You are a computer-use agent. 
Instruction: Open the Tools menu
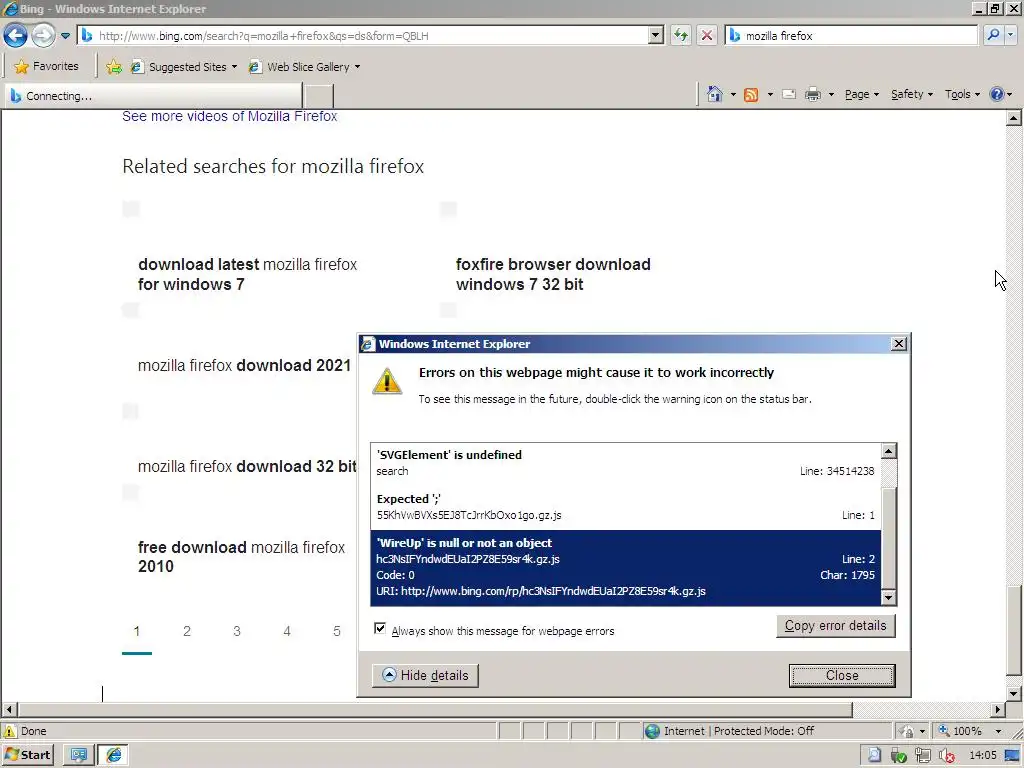point(962,95)
